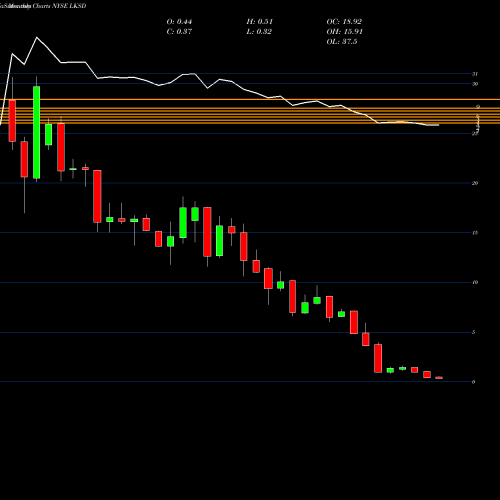This screenshot has width=500, height=500.
Task: Click the price axis label '20'
Action: pos(475,183)
